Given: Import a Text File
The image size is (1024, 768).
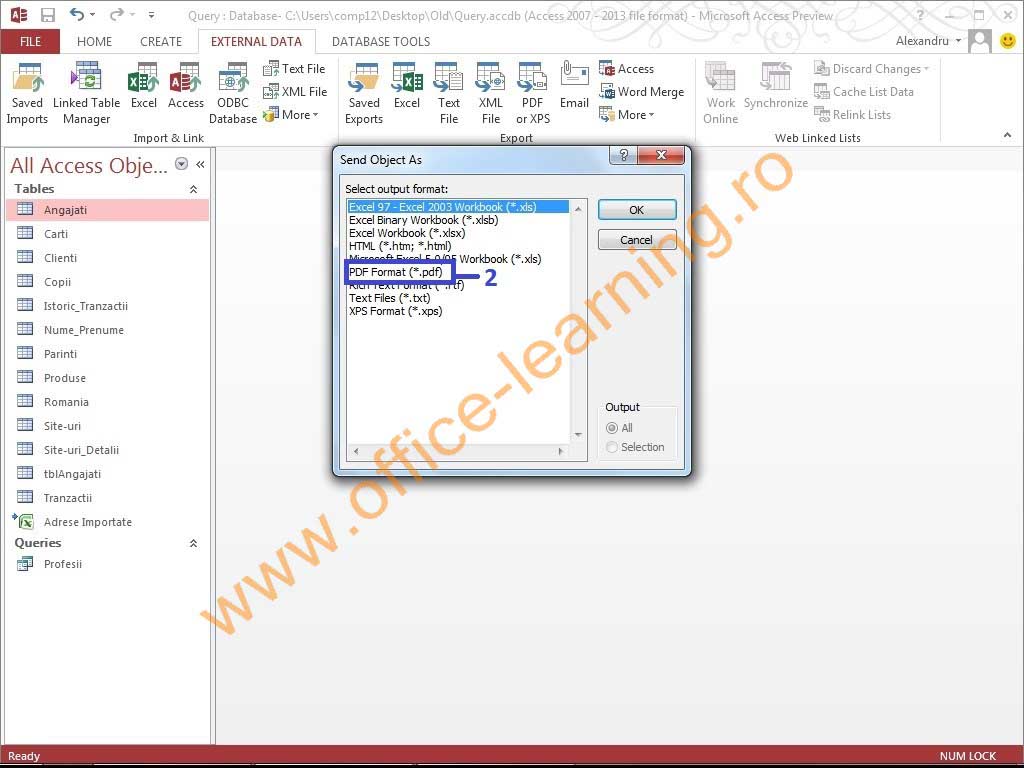Looking at the screenshot, I should coord(294,69).
